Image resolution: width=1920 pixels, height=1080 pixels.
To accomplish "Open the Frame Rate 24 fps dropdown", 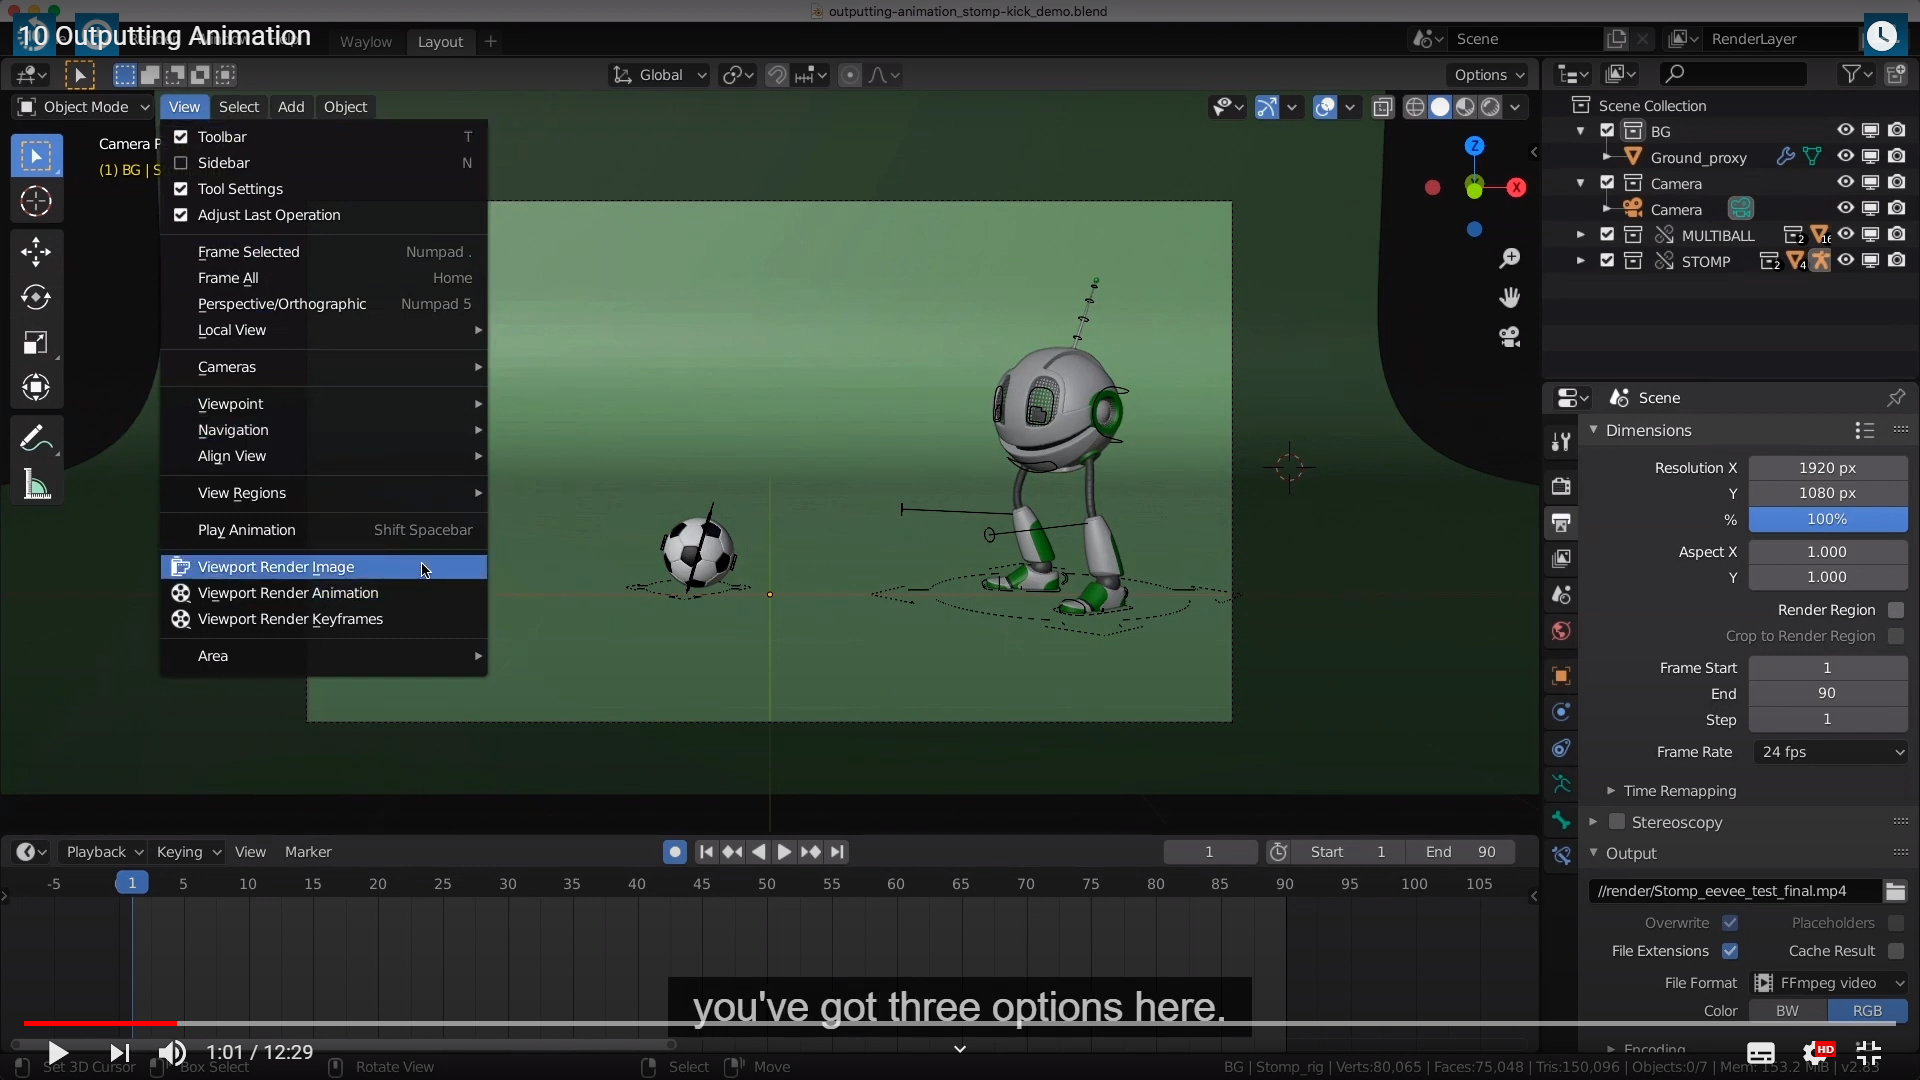I will click(1831, 752).
